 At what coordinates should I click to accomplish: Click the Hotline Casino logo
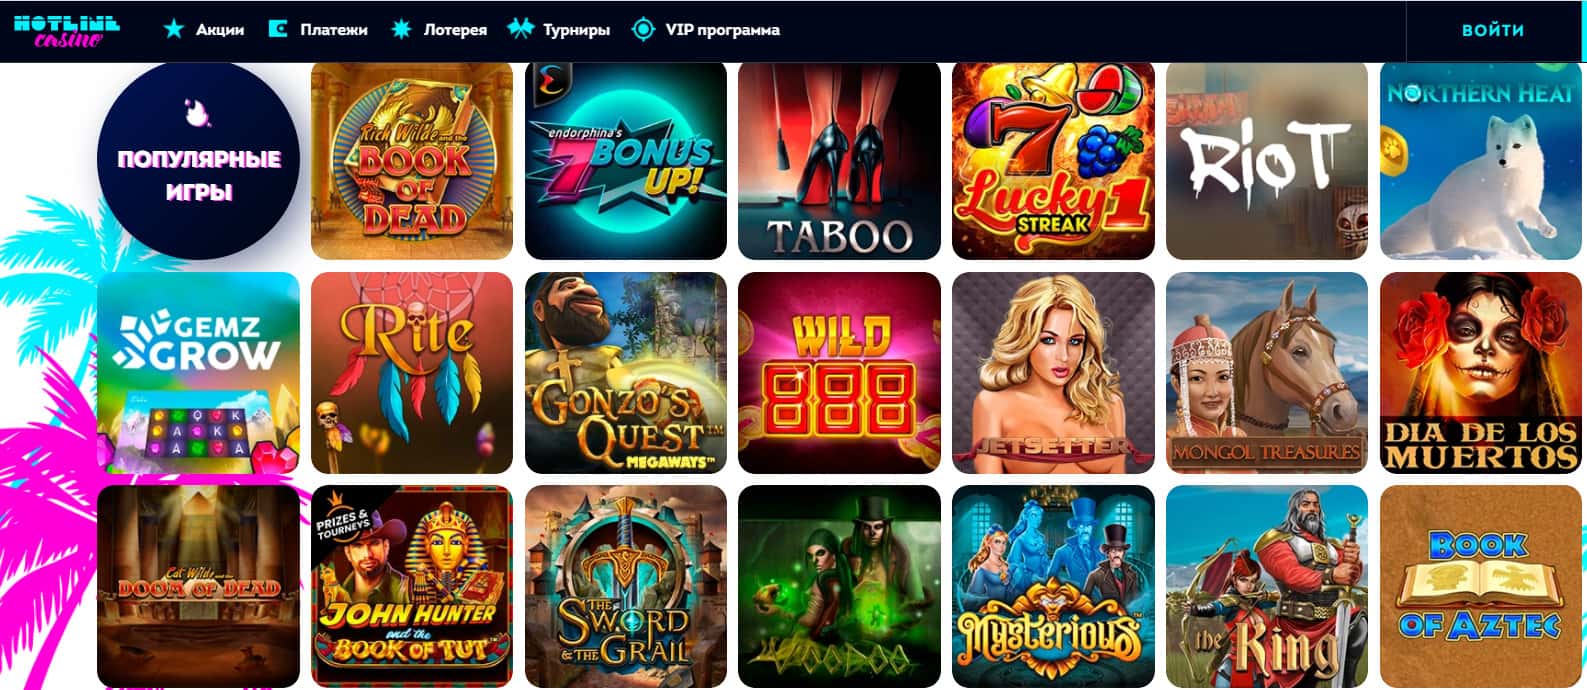click(x=67, y=30)
